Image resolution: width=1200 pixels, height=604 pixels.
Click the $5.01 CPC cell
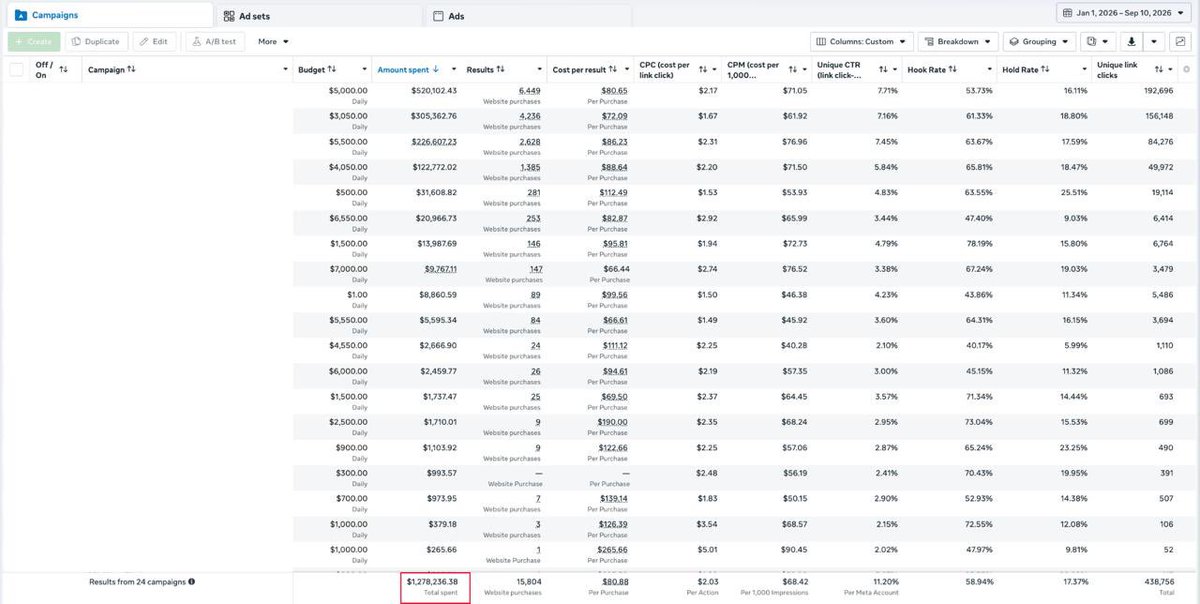point(706,549)
